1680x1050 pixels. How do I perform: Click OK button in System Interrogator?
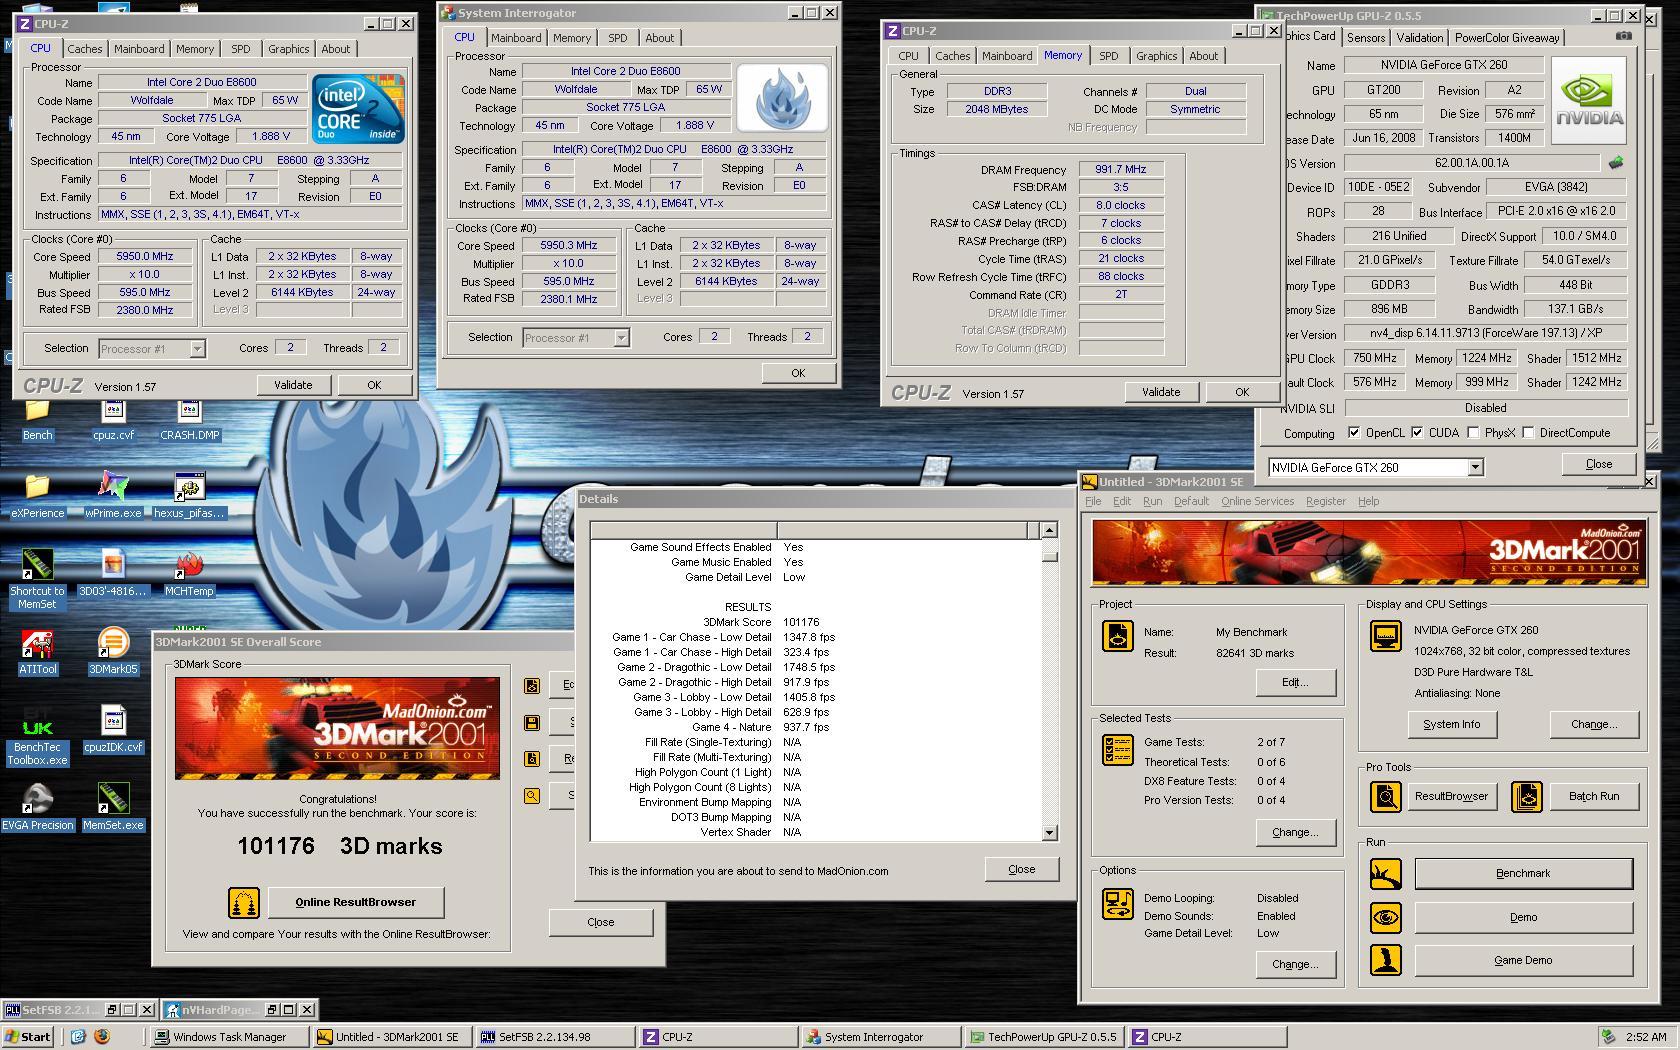(x=798, y=373)
